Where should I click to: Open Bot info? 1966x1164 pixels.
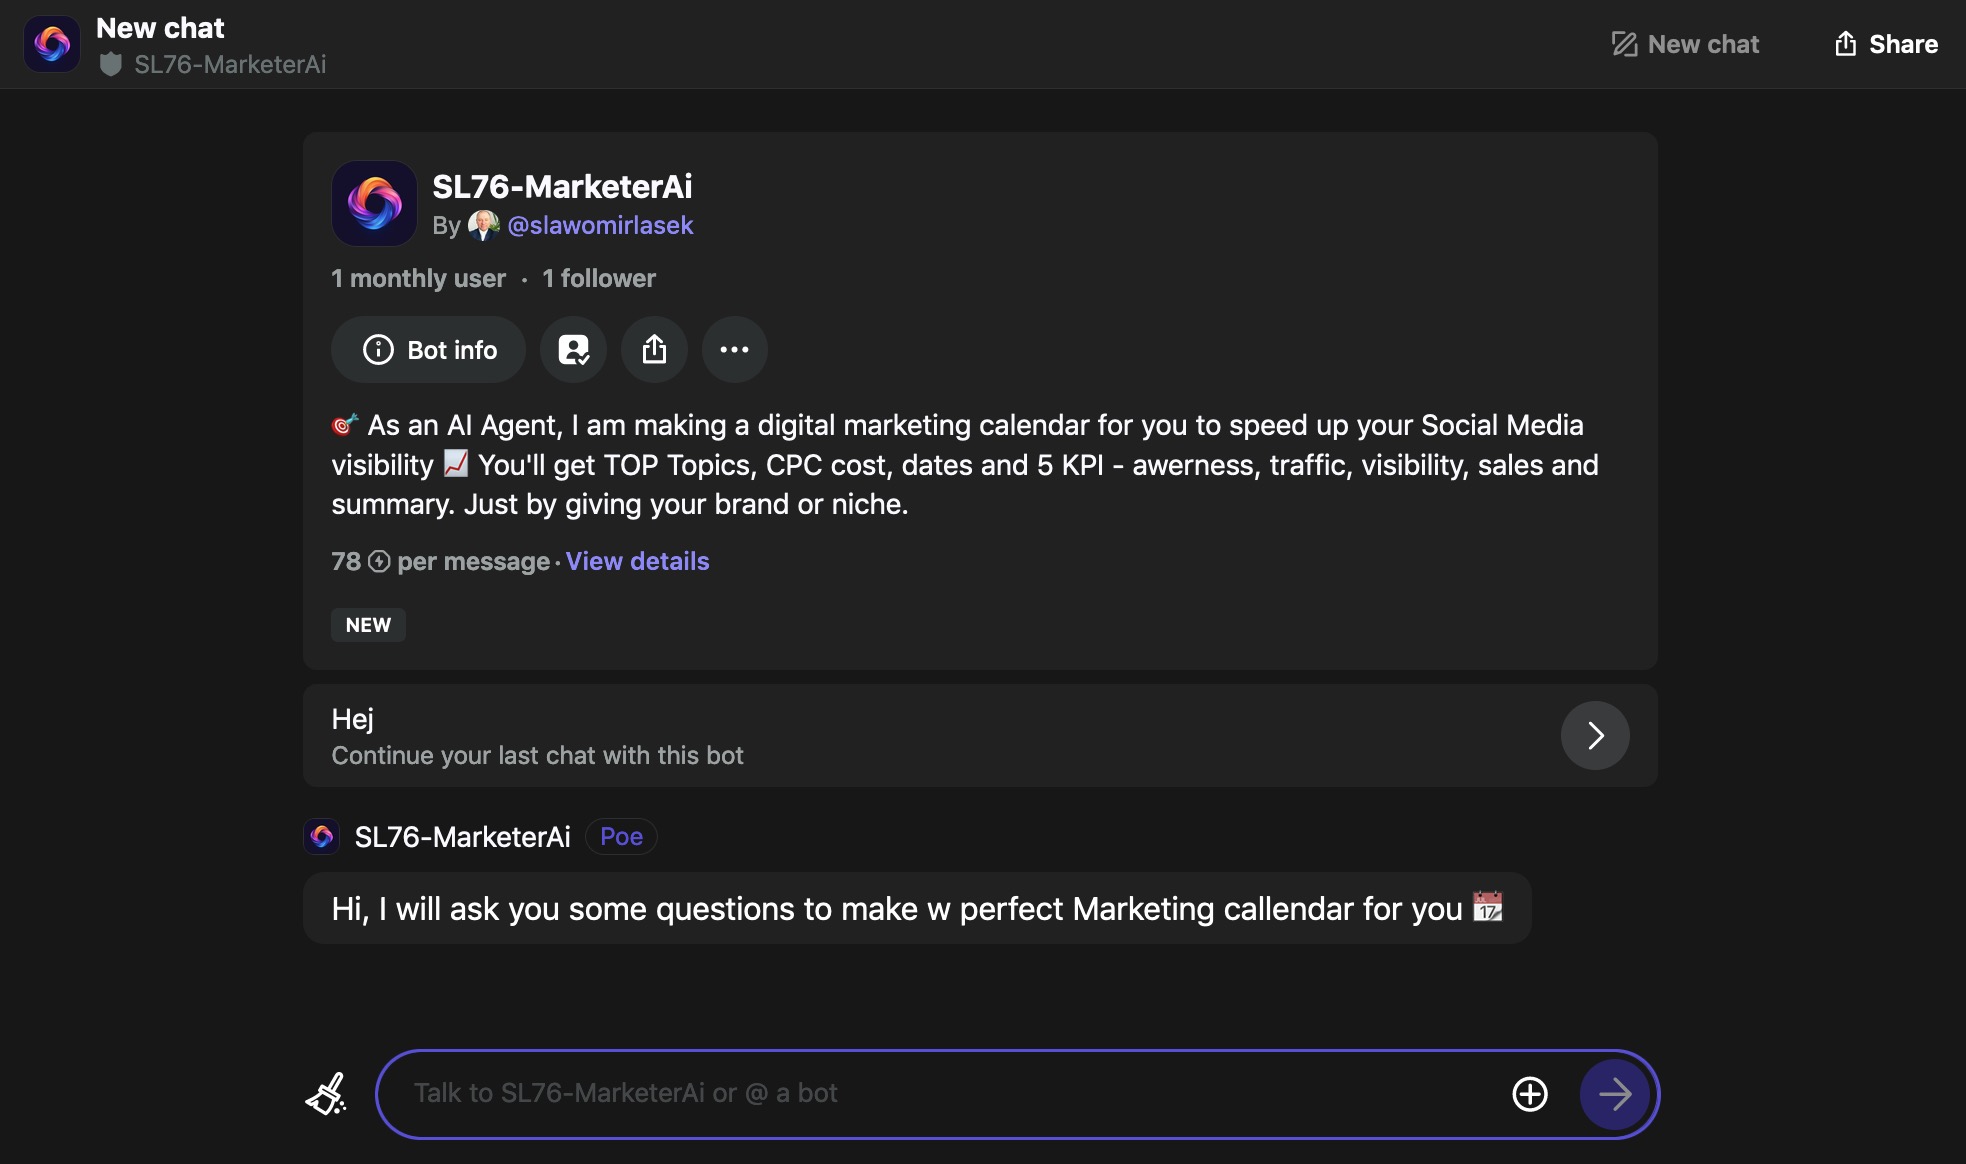(428, 350)
